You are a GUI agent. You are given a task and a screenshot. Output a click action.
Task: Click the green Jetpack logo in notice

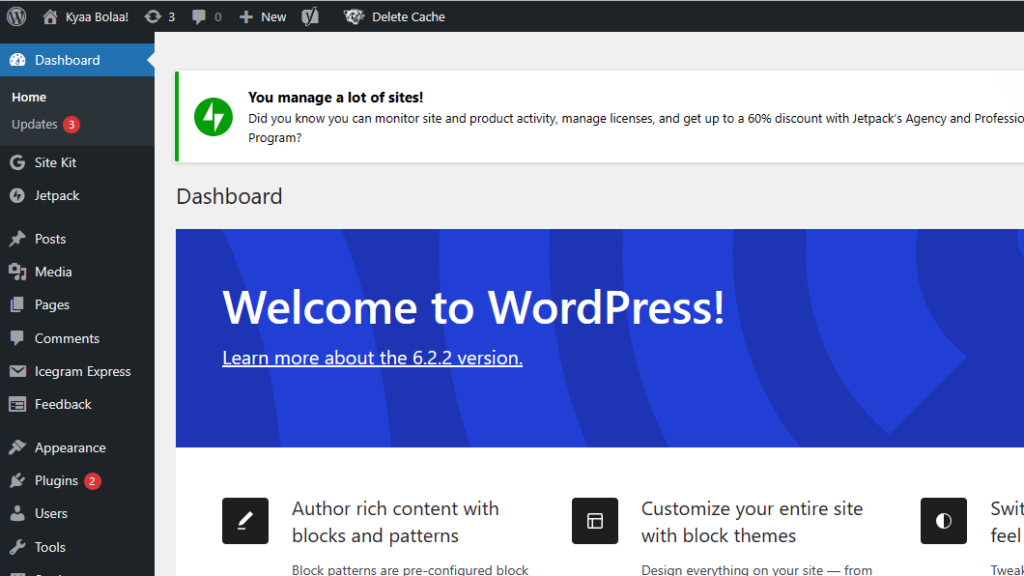tap(213, 117)
